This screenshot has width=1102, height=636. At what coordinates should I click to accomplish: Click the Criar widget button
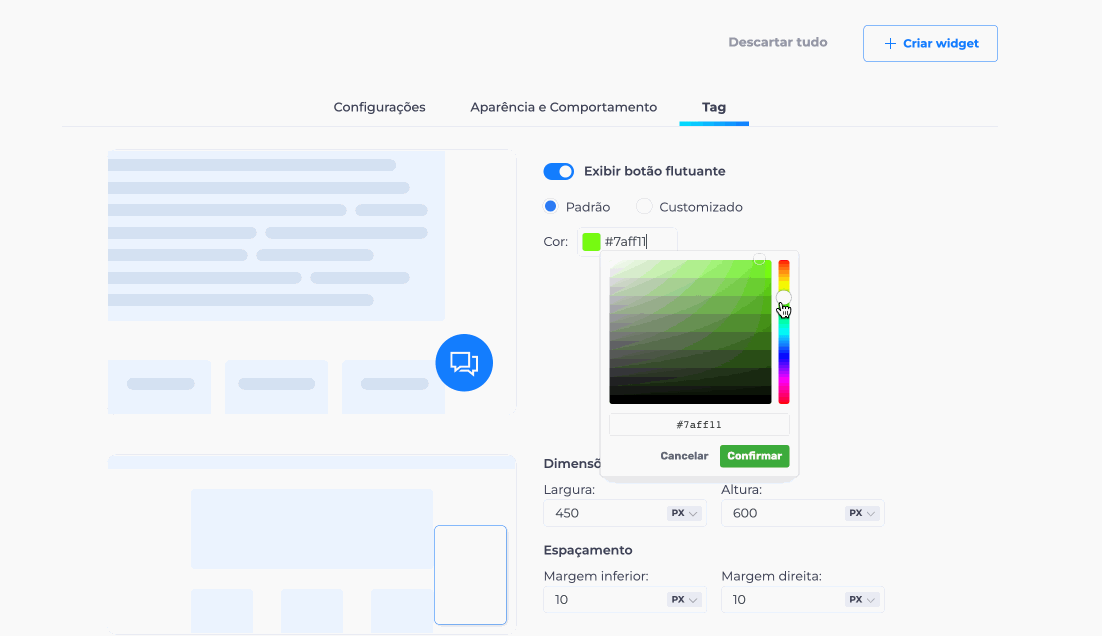point(931,44)
